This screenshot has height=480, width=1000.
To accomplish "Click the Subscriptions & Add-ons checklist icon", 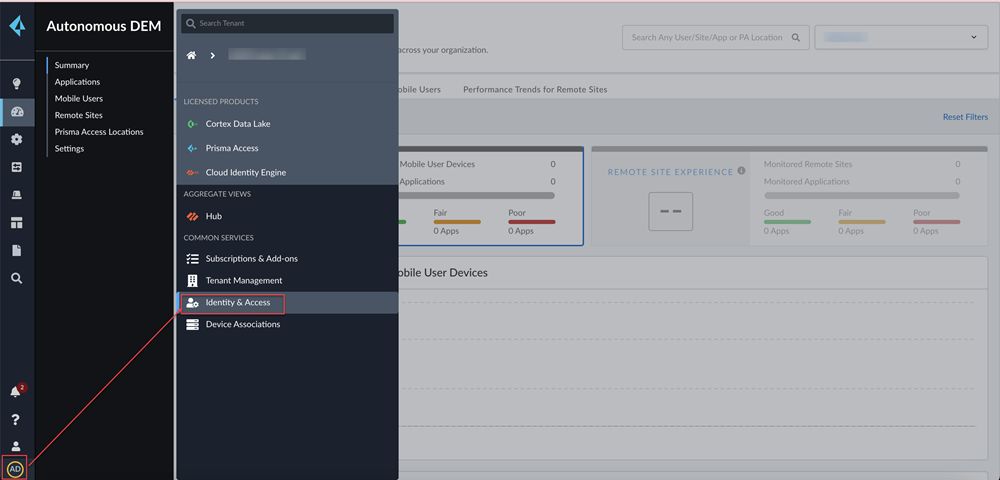I will tap(192, 259).
